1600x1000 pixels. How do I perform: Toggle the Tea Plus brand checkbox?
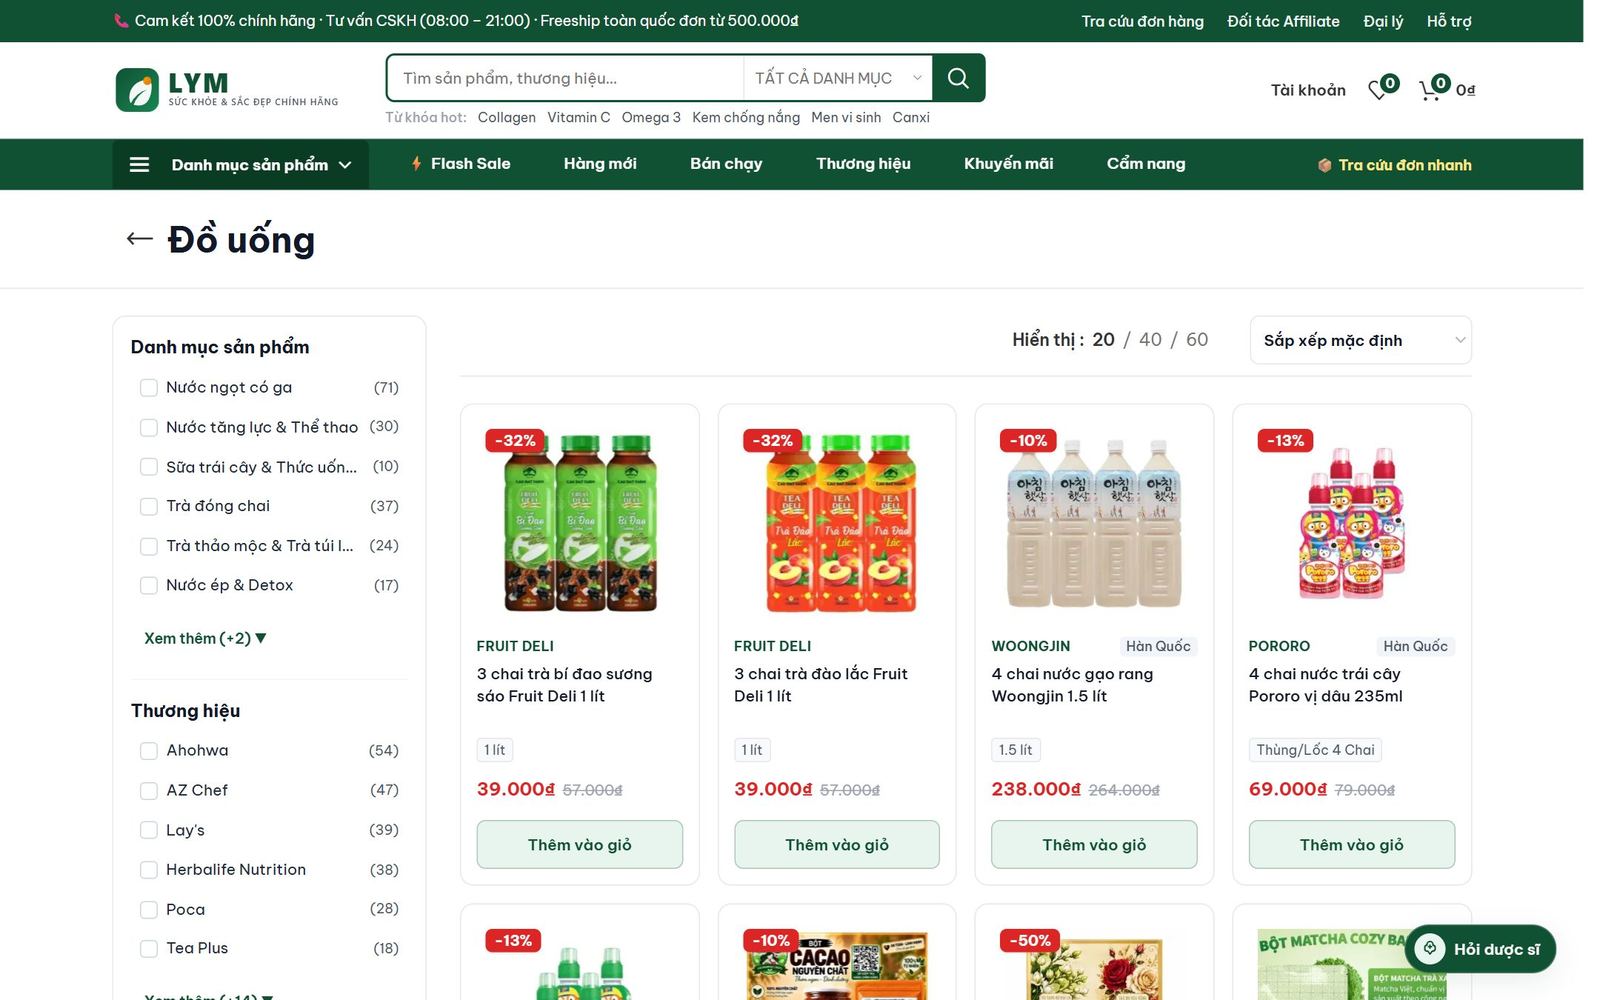coord(149,948)
